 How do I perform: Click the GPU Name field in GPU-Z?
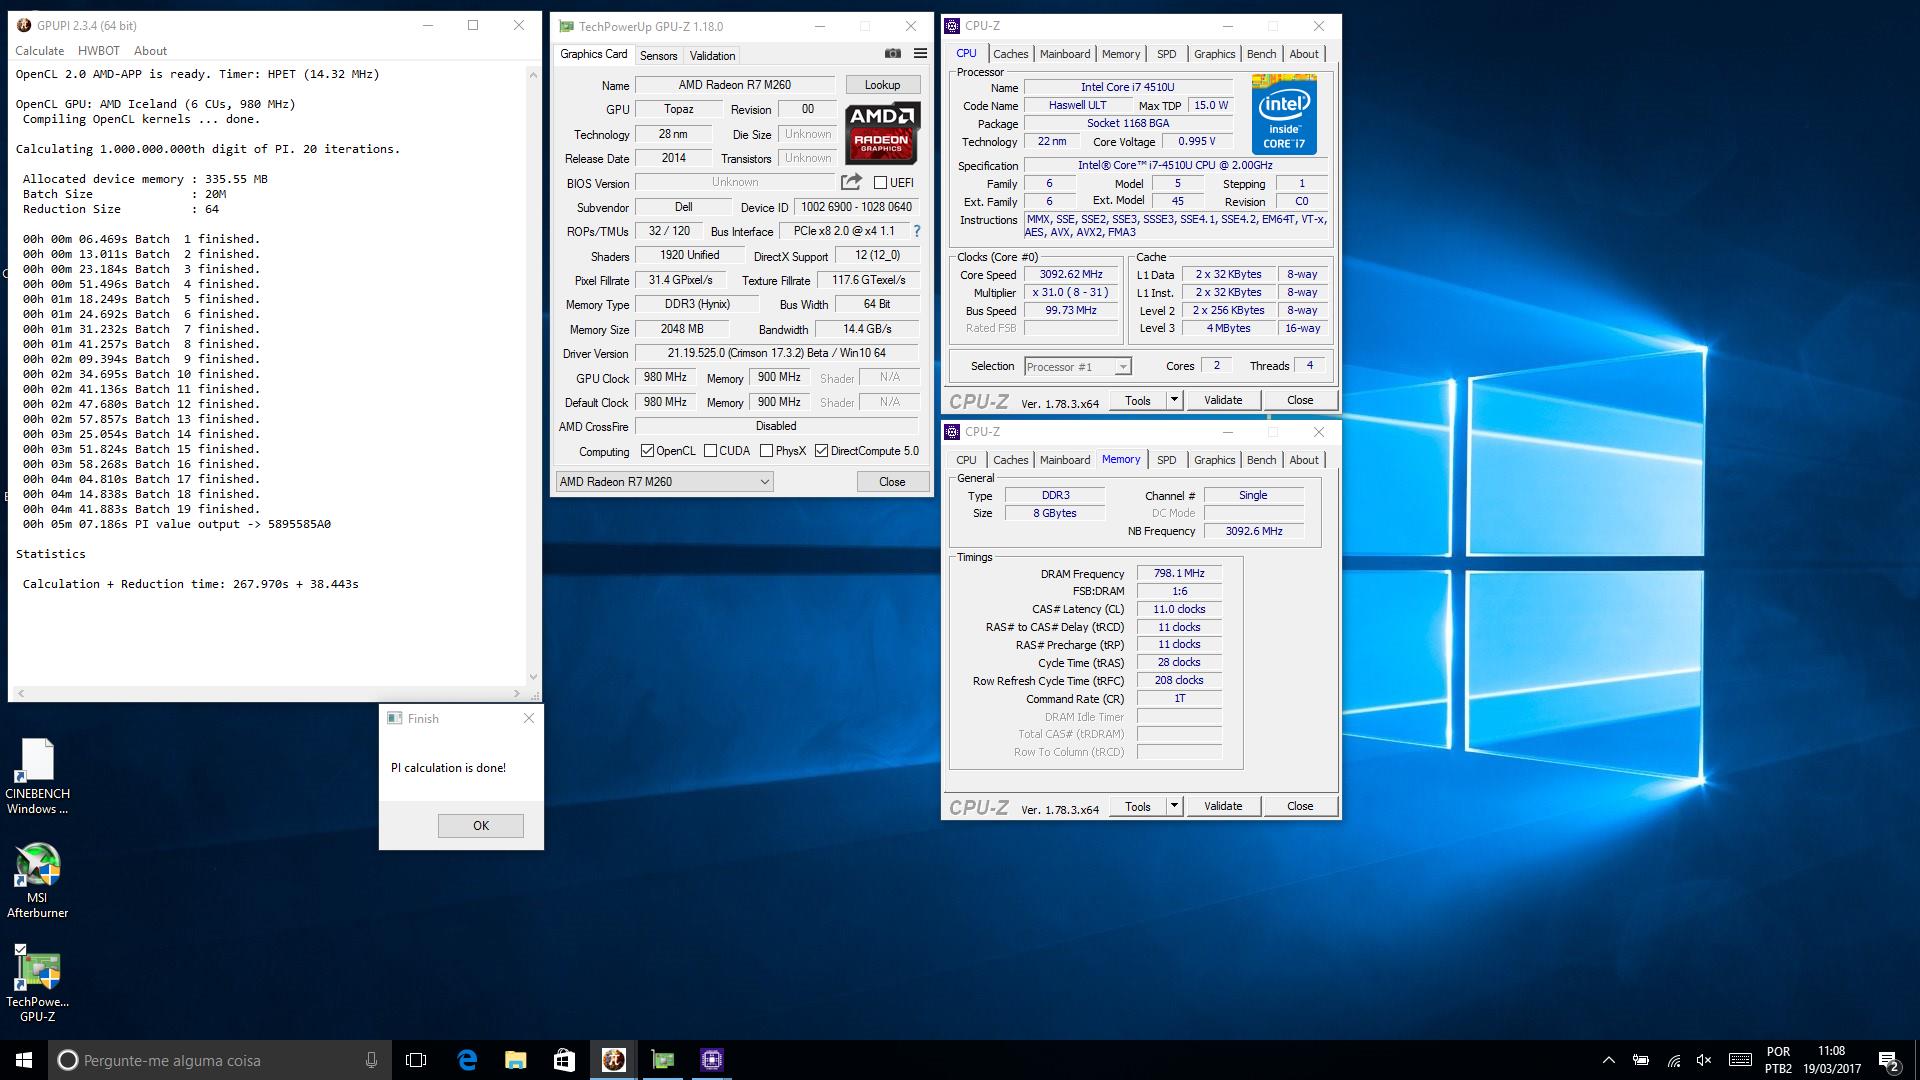[735, 85]
